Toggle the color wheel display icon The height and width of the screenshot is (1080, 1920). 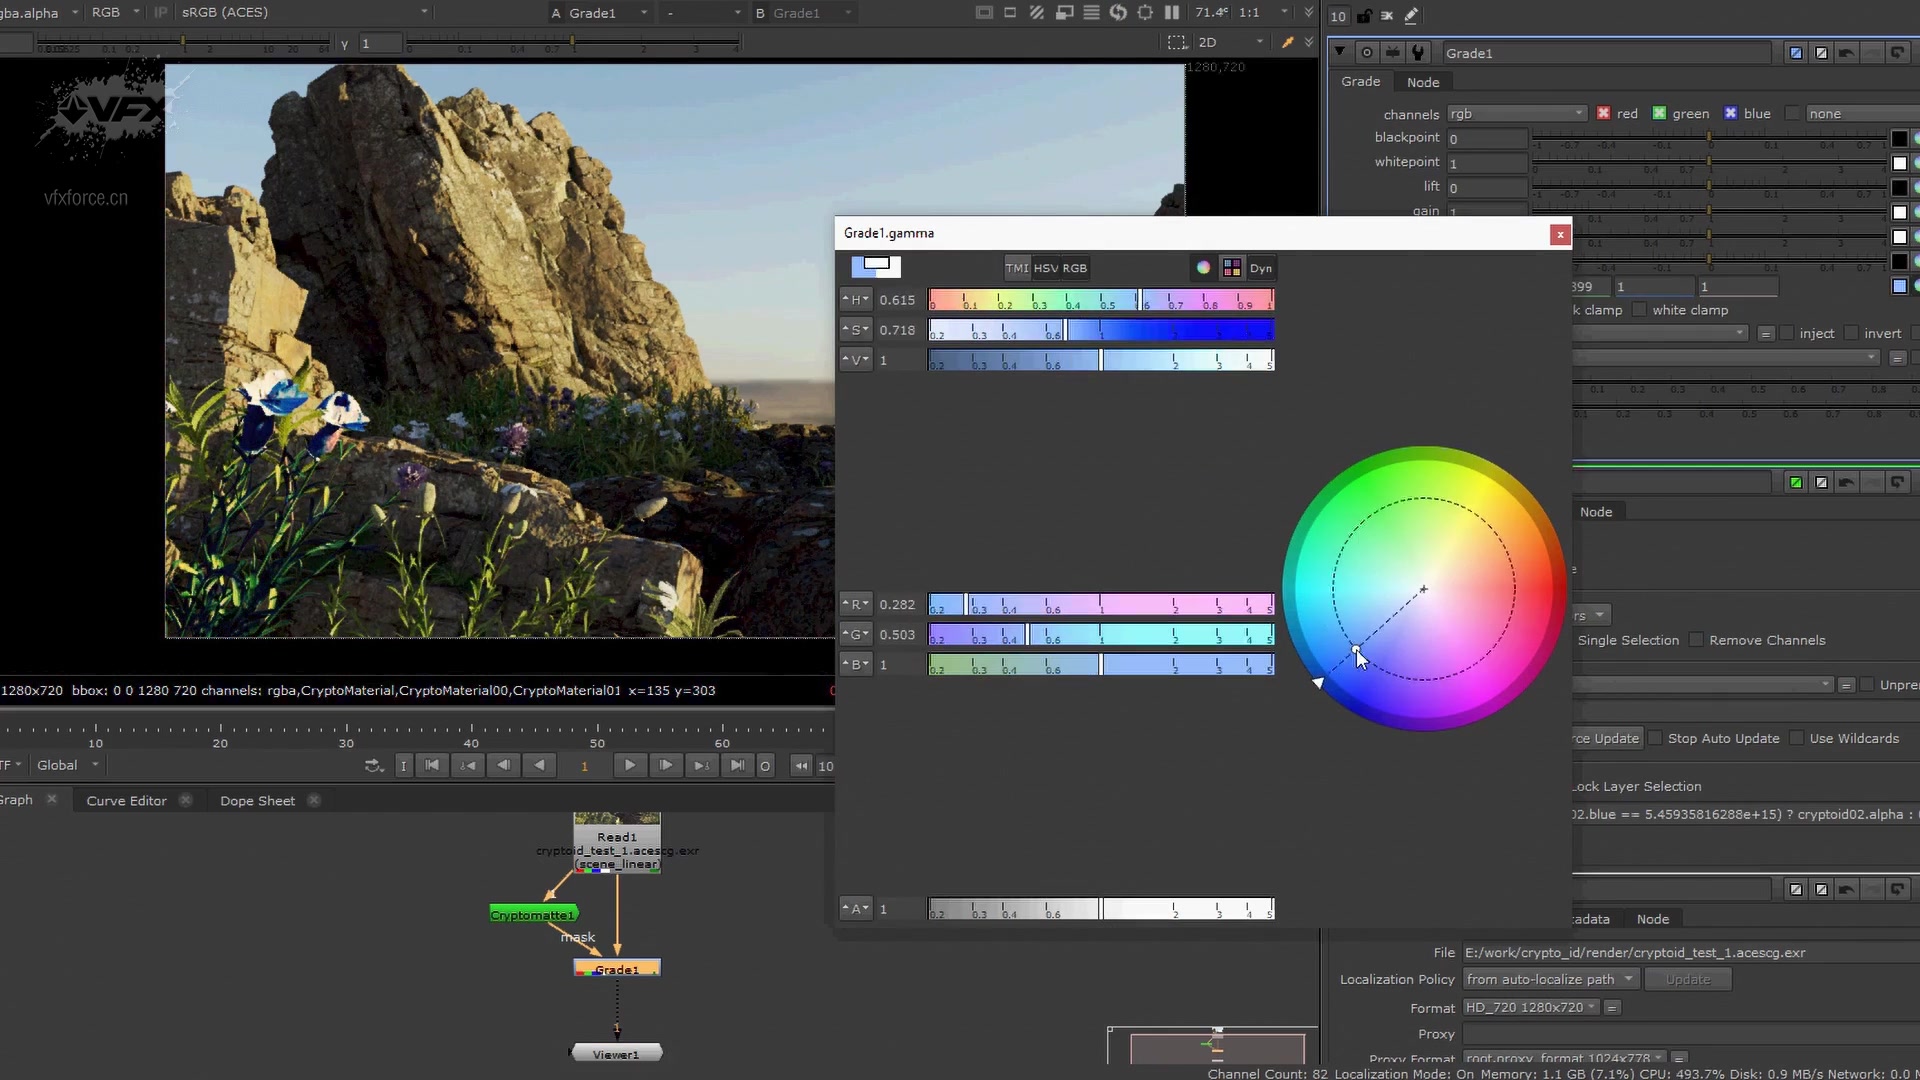click(1203, 267)
